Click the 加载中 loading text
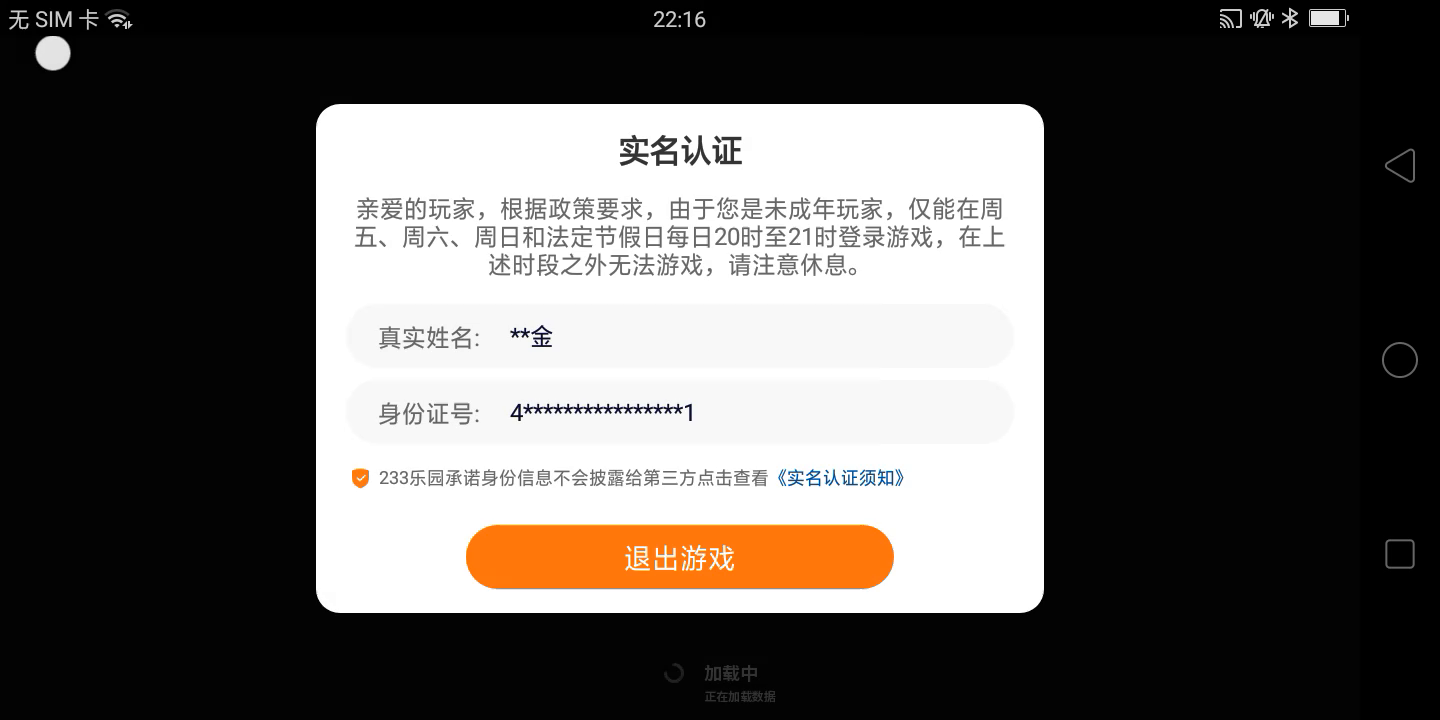1440x720 pixels. point(731,674)
